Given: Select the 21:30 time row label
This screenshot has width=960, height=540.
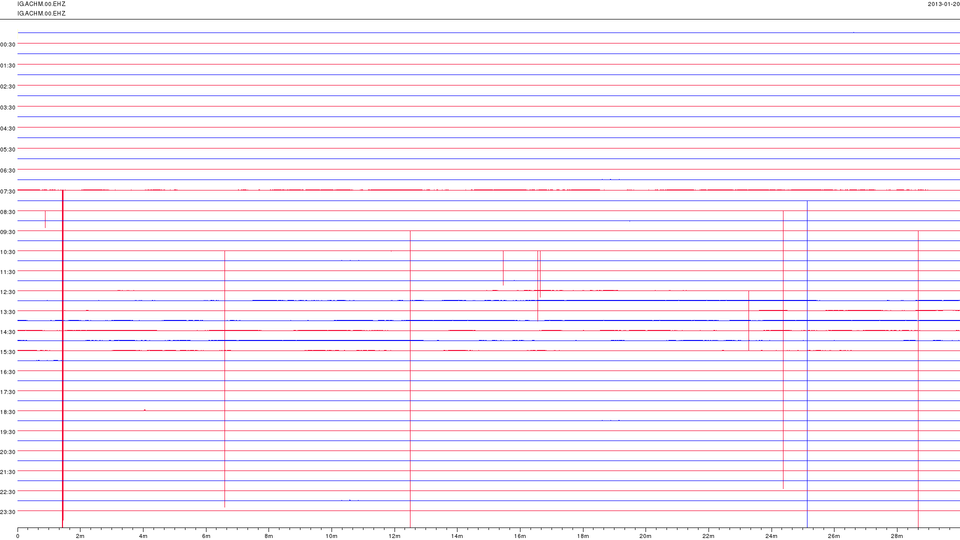Looking at the screenshot, I should [8, 472].
